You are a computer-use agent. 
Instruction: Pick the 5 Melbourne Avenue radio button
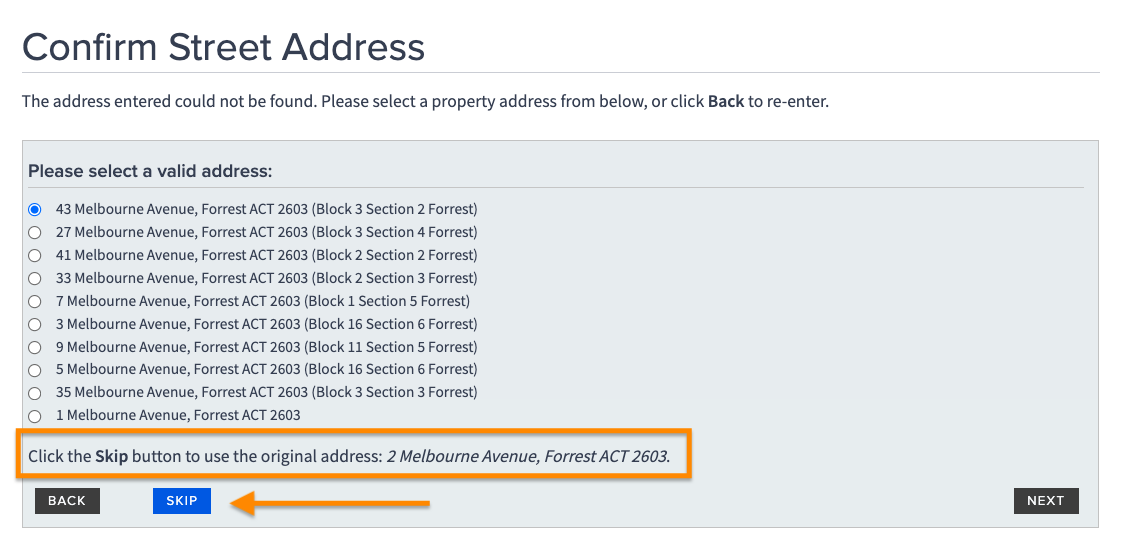[35, 370]
